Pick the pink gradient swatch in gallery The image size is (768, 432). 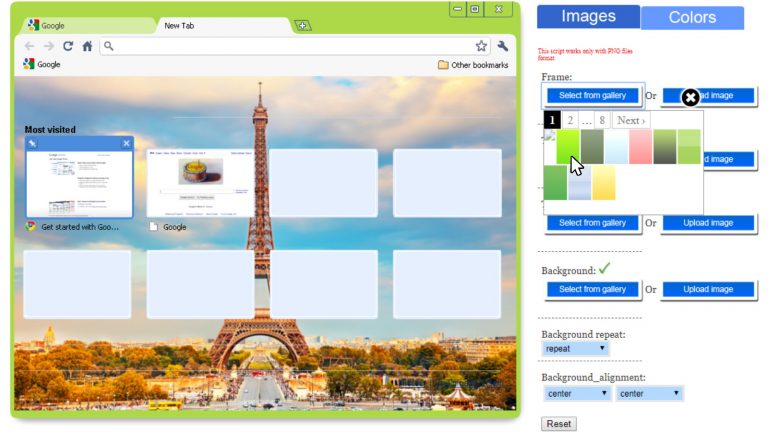(641, 147)
